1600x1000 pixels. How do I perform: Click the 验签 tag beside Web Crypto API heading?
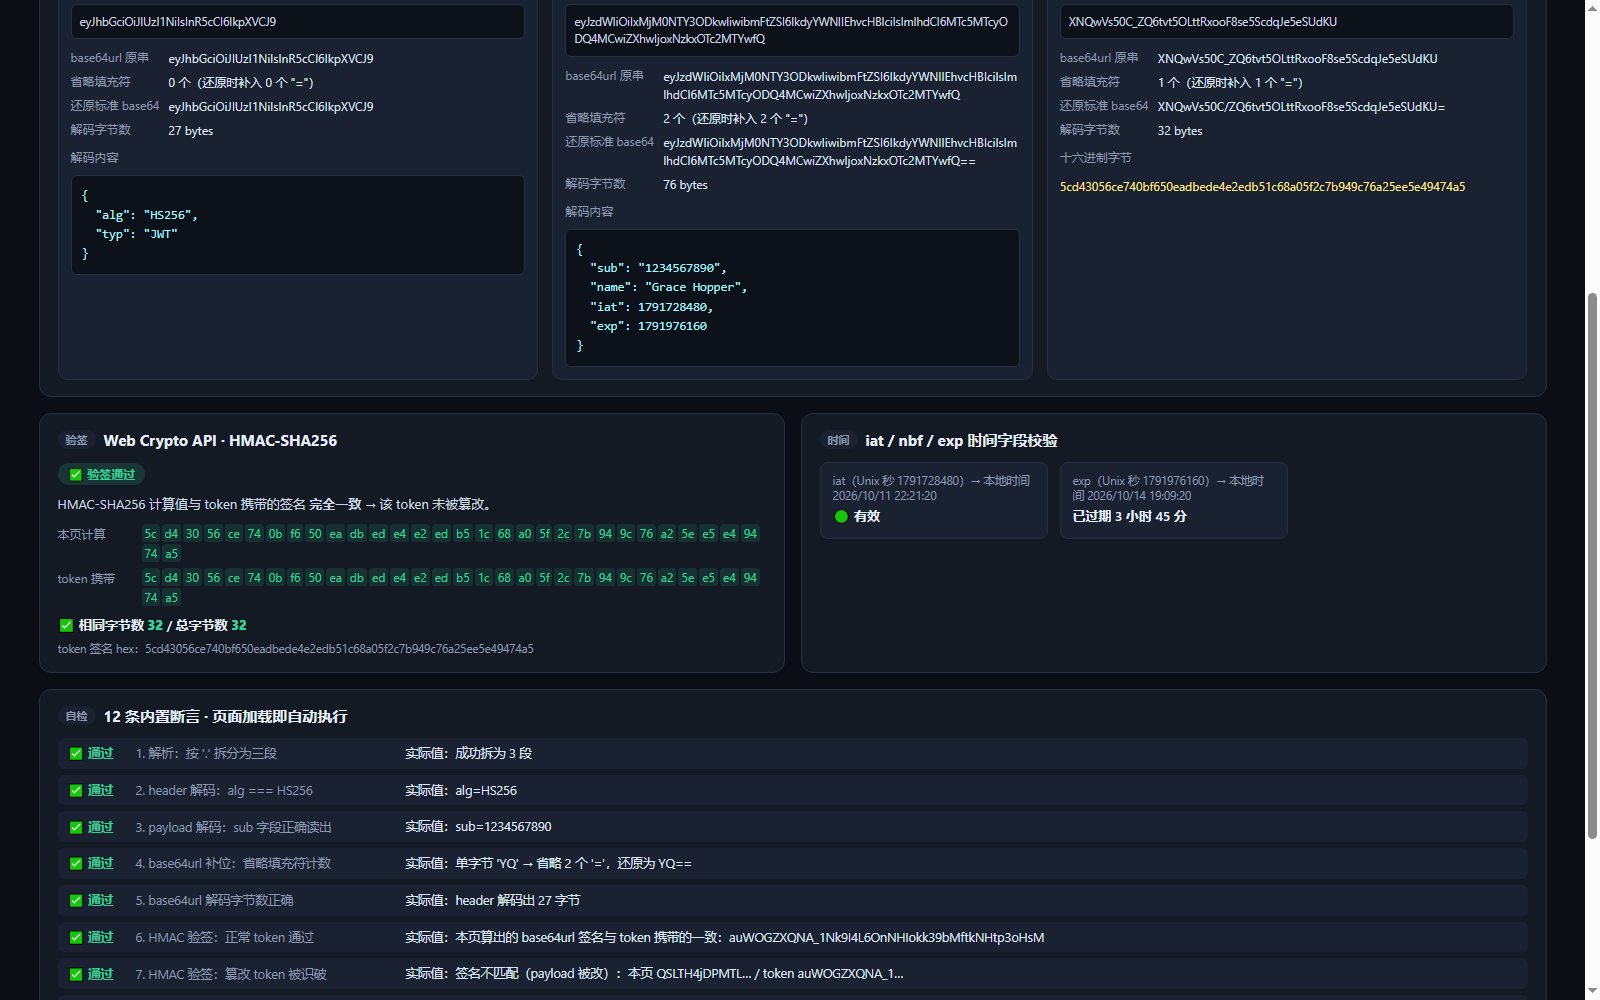(77, 441)
